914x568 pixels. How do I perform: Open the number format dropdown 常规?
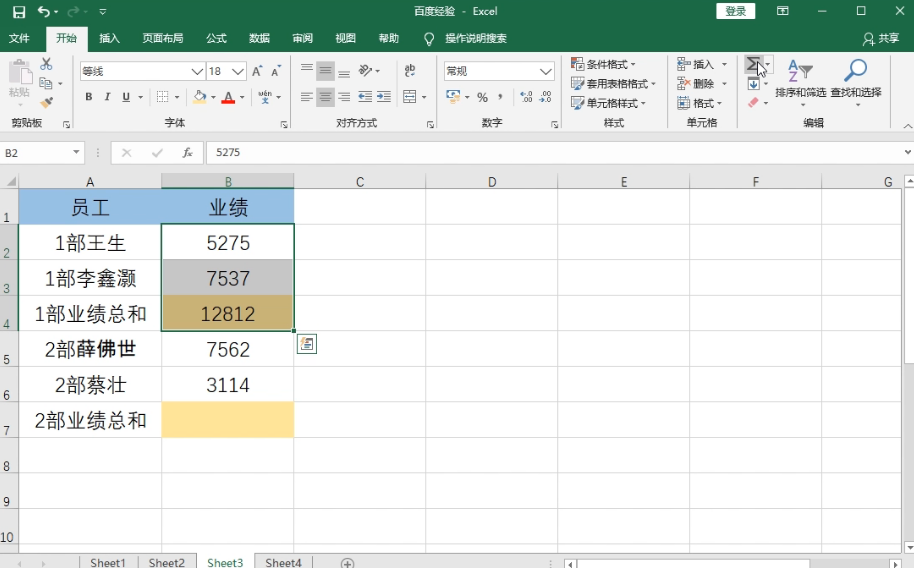[546, 71]
